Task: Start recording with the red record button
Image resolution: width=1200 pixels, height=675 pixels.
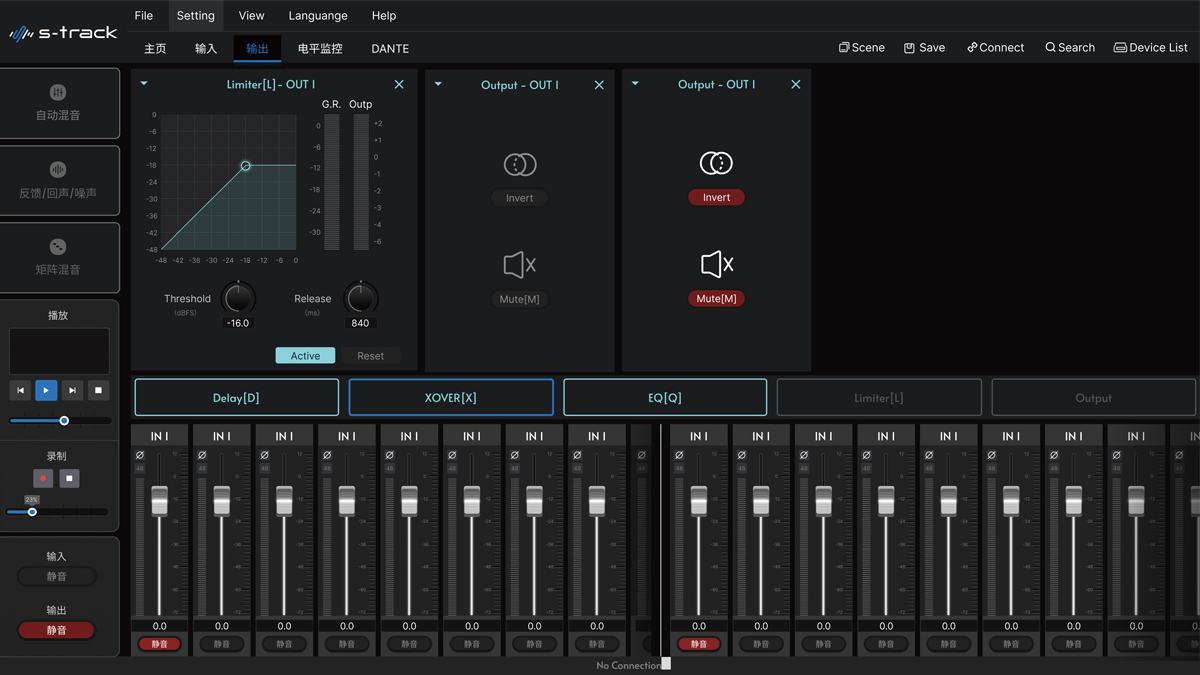Action: click(x=43, y=479)
